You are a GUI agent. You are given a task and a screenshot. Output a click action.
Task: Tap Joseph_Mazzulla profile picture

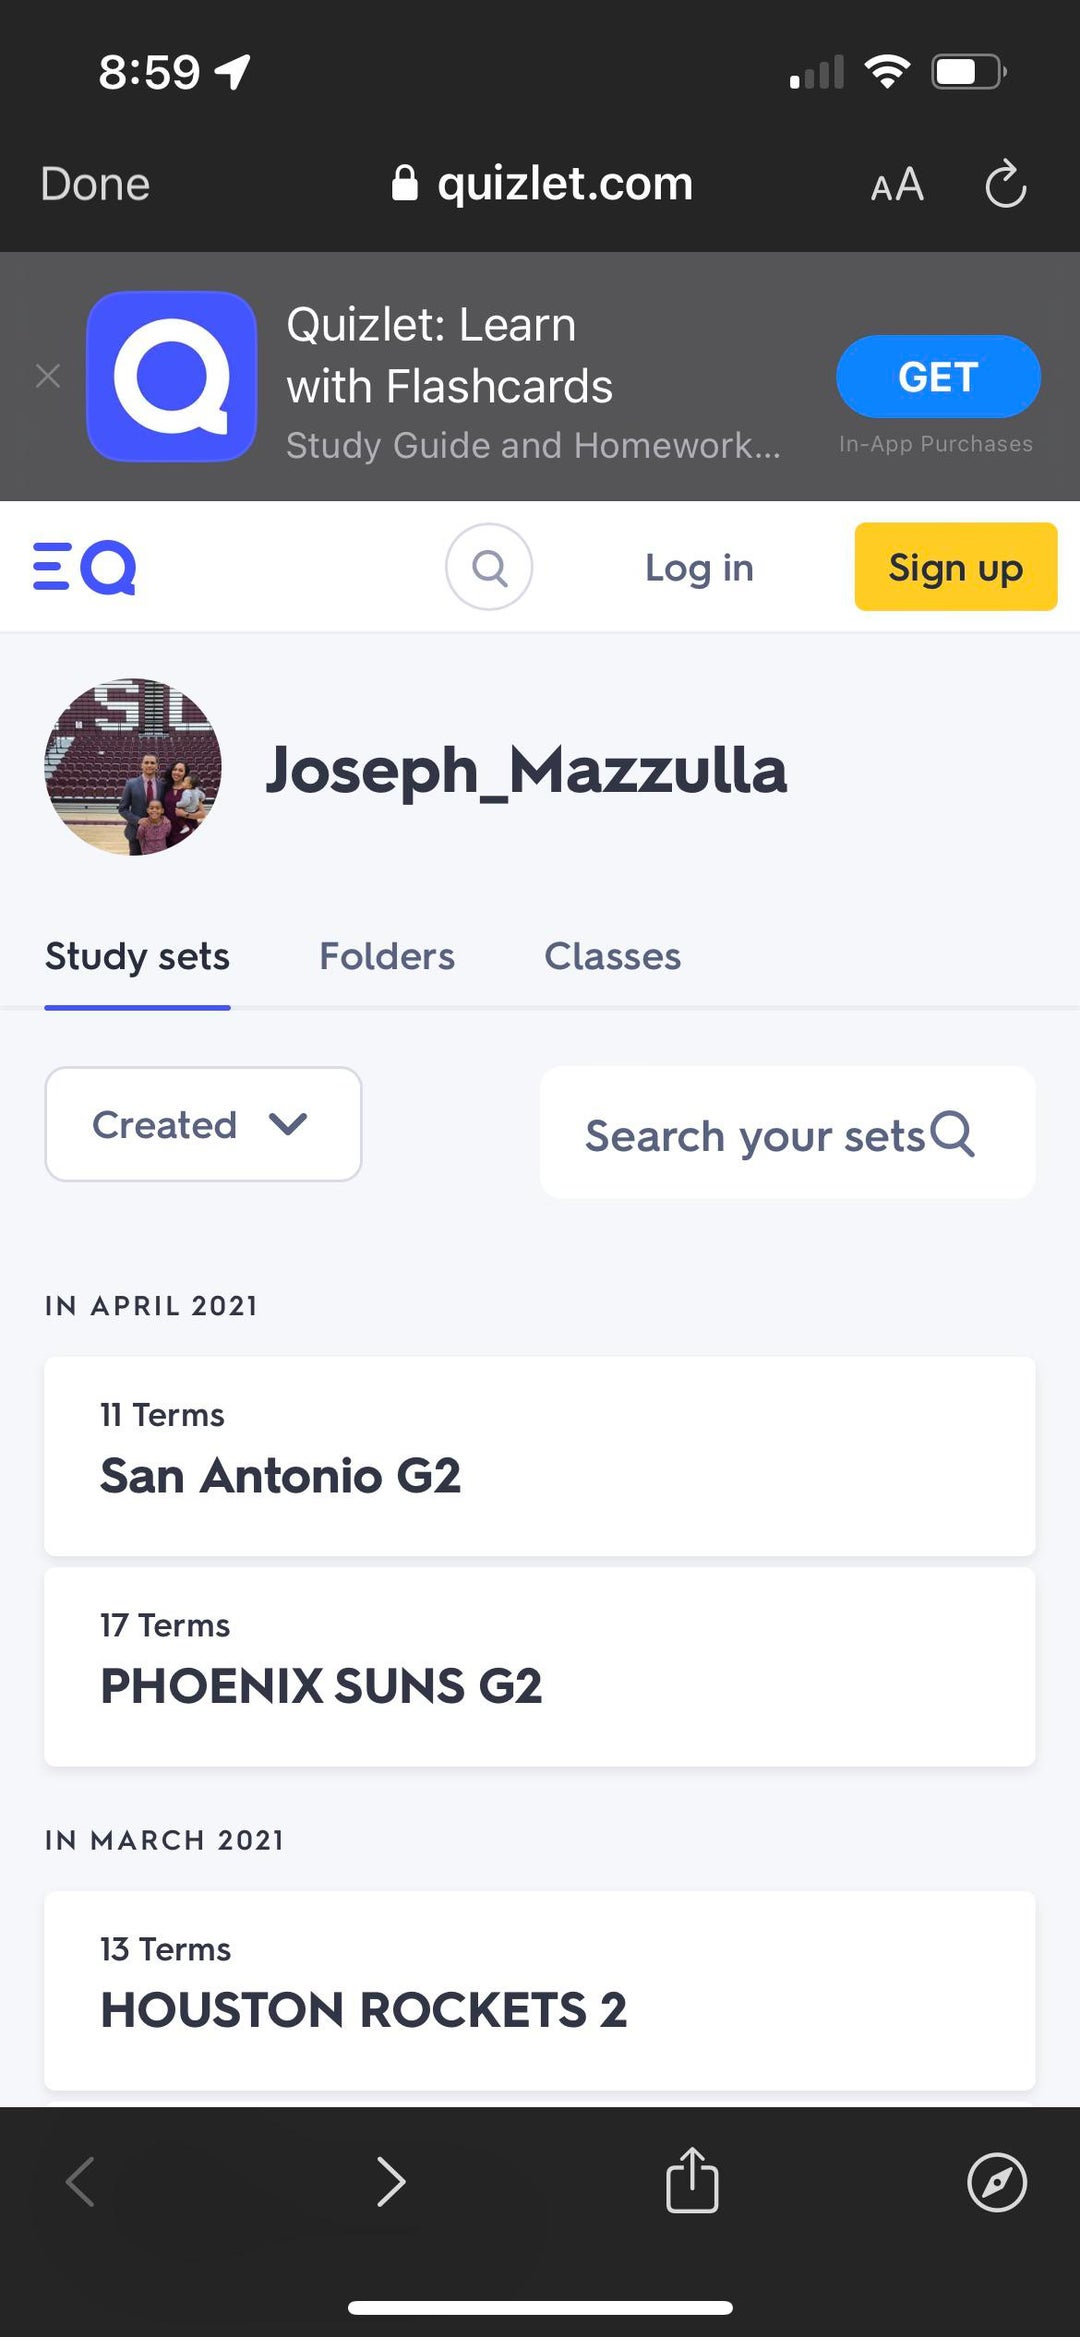point(133,767)
